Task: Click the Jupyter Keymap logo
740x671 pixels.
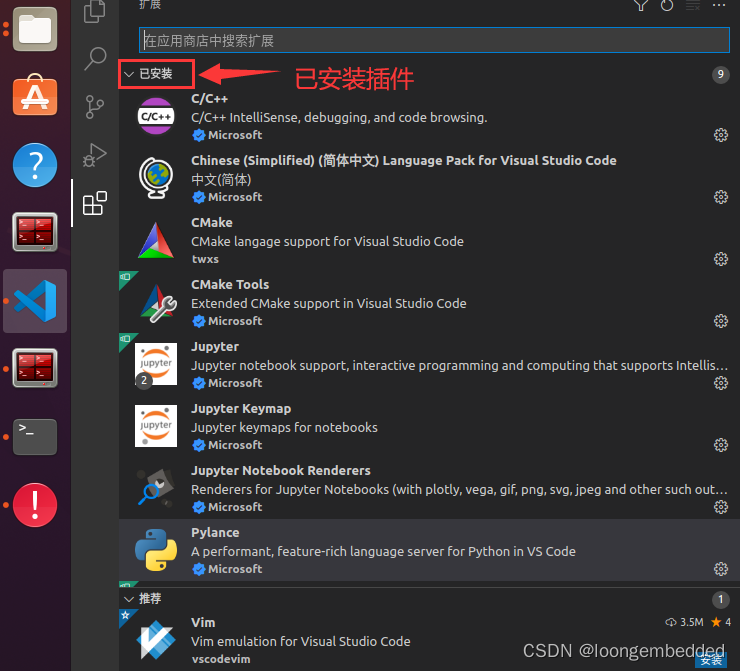Action: click(156, 426)
